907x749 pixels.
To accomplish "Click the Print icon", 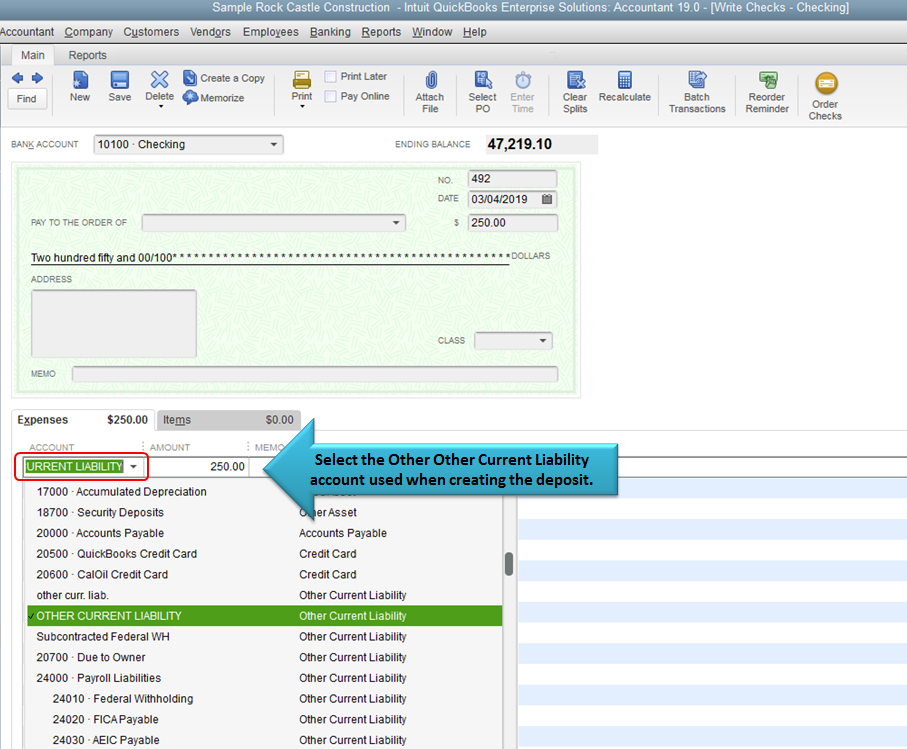I will pyautogui.click(x=301, y=80).
